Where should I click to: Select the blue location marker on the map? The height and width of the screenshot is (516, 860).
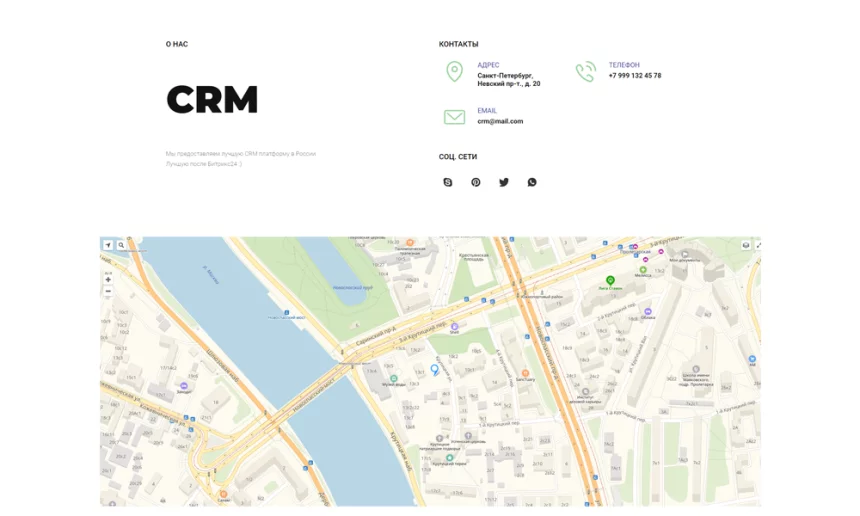(434, 369)
